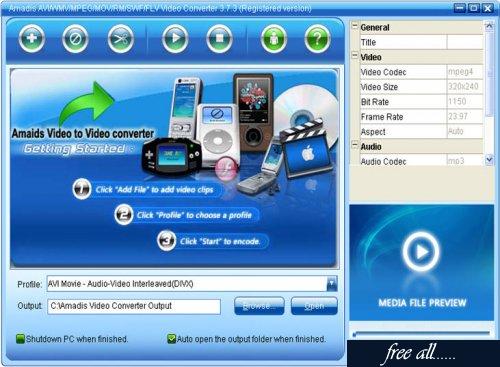
Task: Open help with the question mark icon
Action: [317, 39]
